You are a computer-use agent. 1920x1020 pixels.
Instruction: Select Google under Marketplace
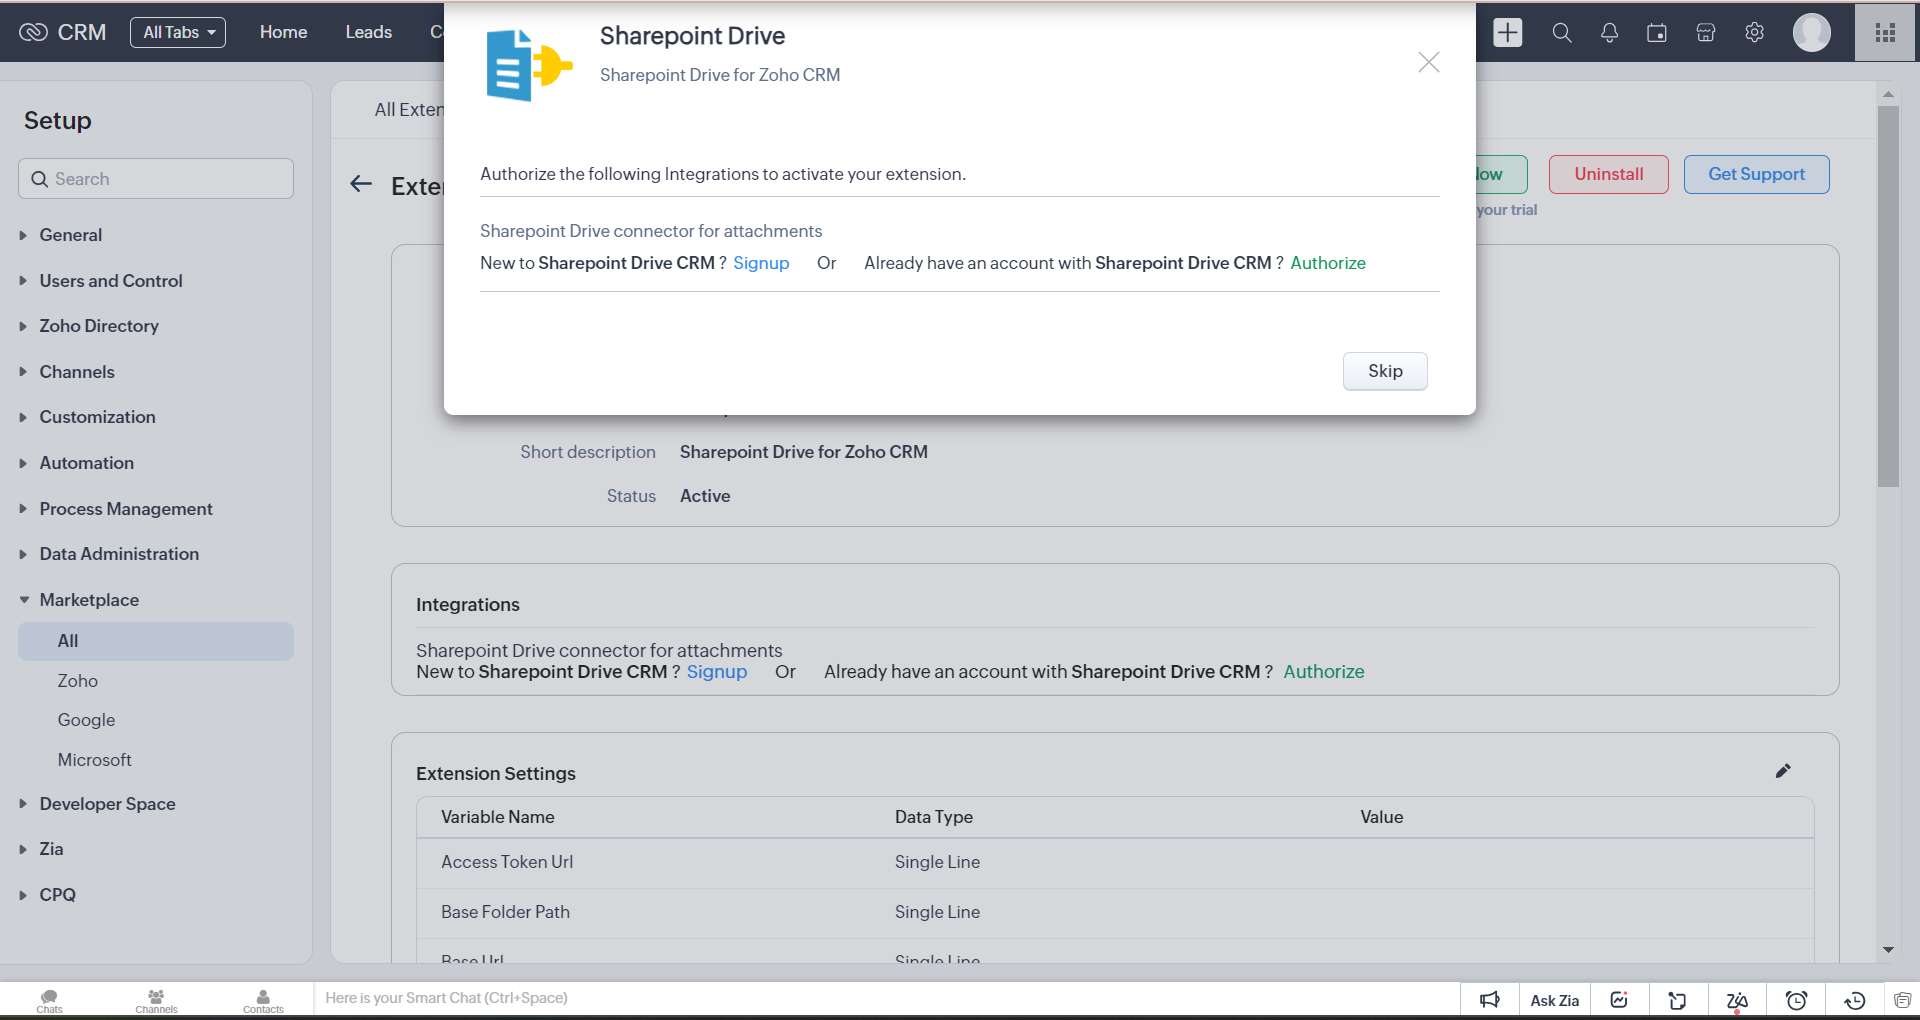click(86, 720)
